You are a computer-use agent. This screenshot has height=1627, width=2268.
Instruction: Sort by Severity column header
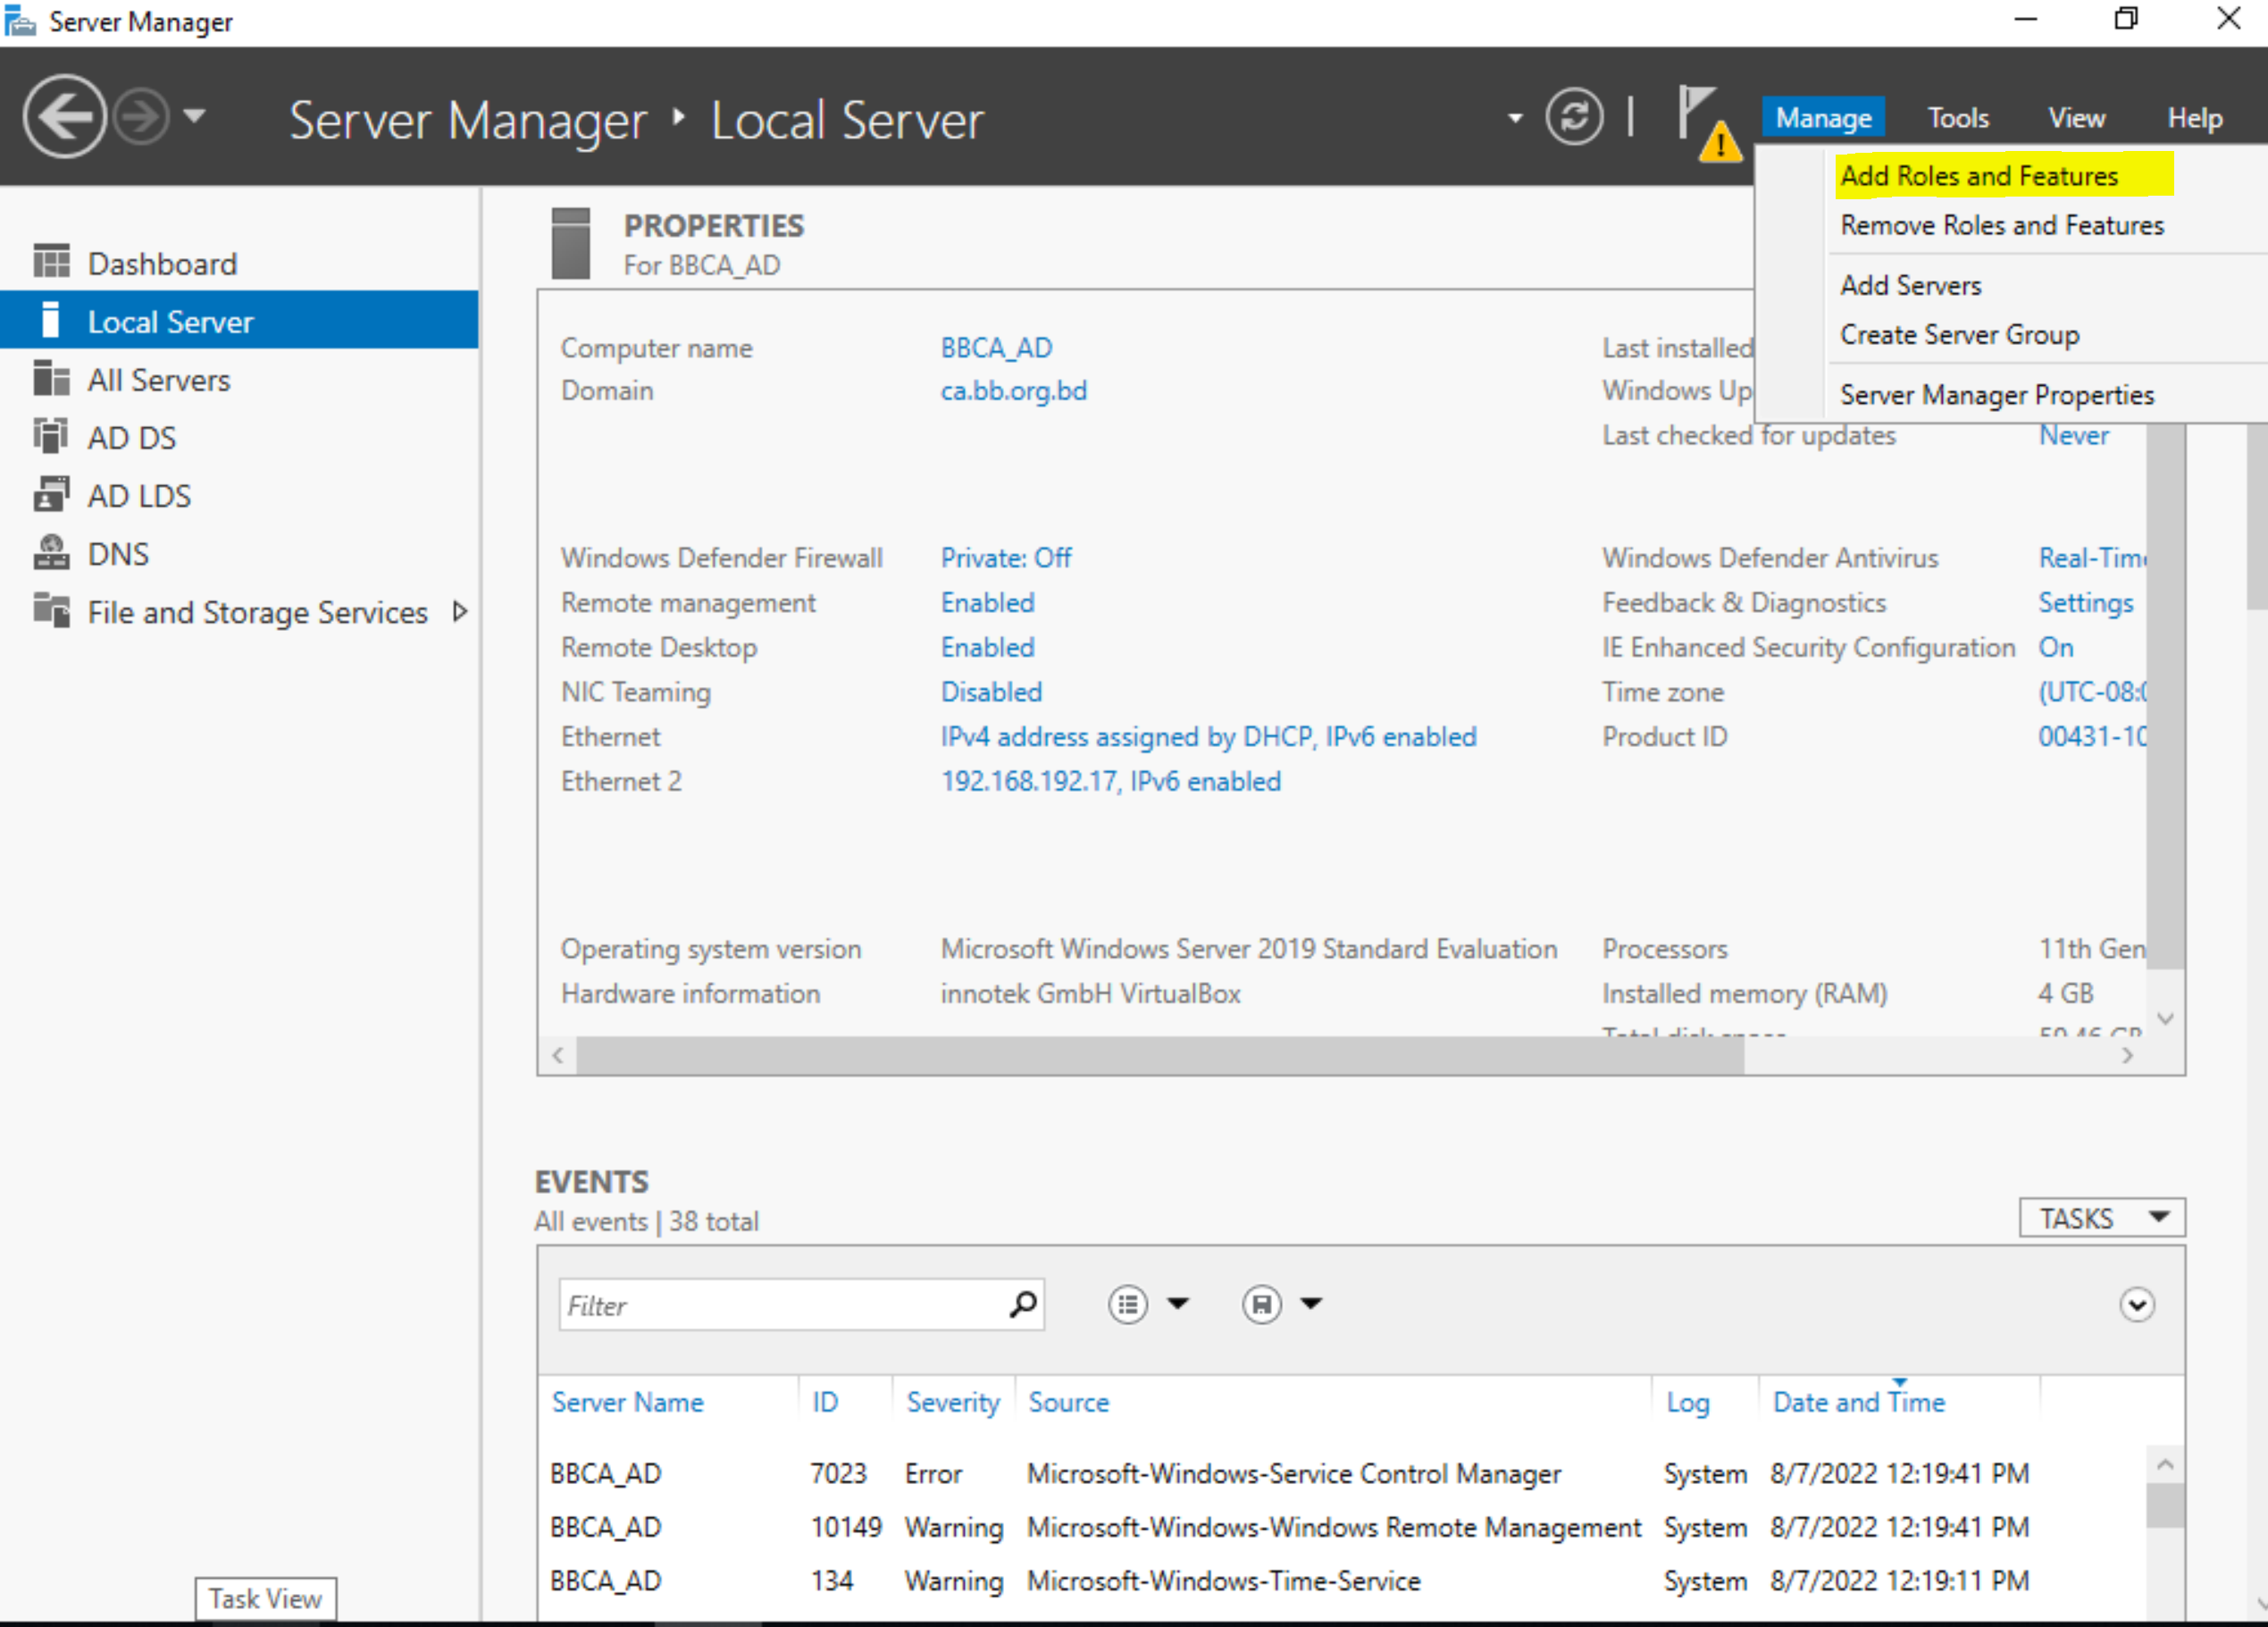(952, 1401)
